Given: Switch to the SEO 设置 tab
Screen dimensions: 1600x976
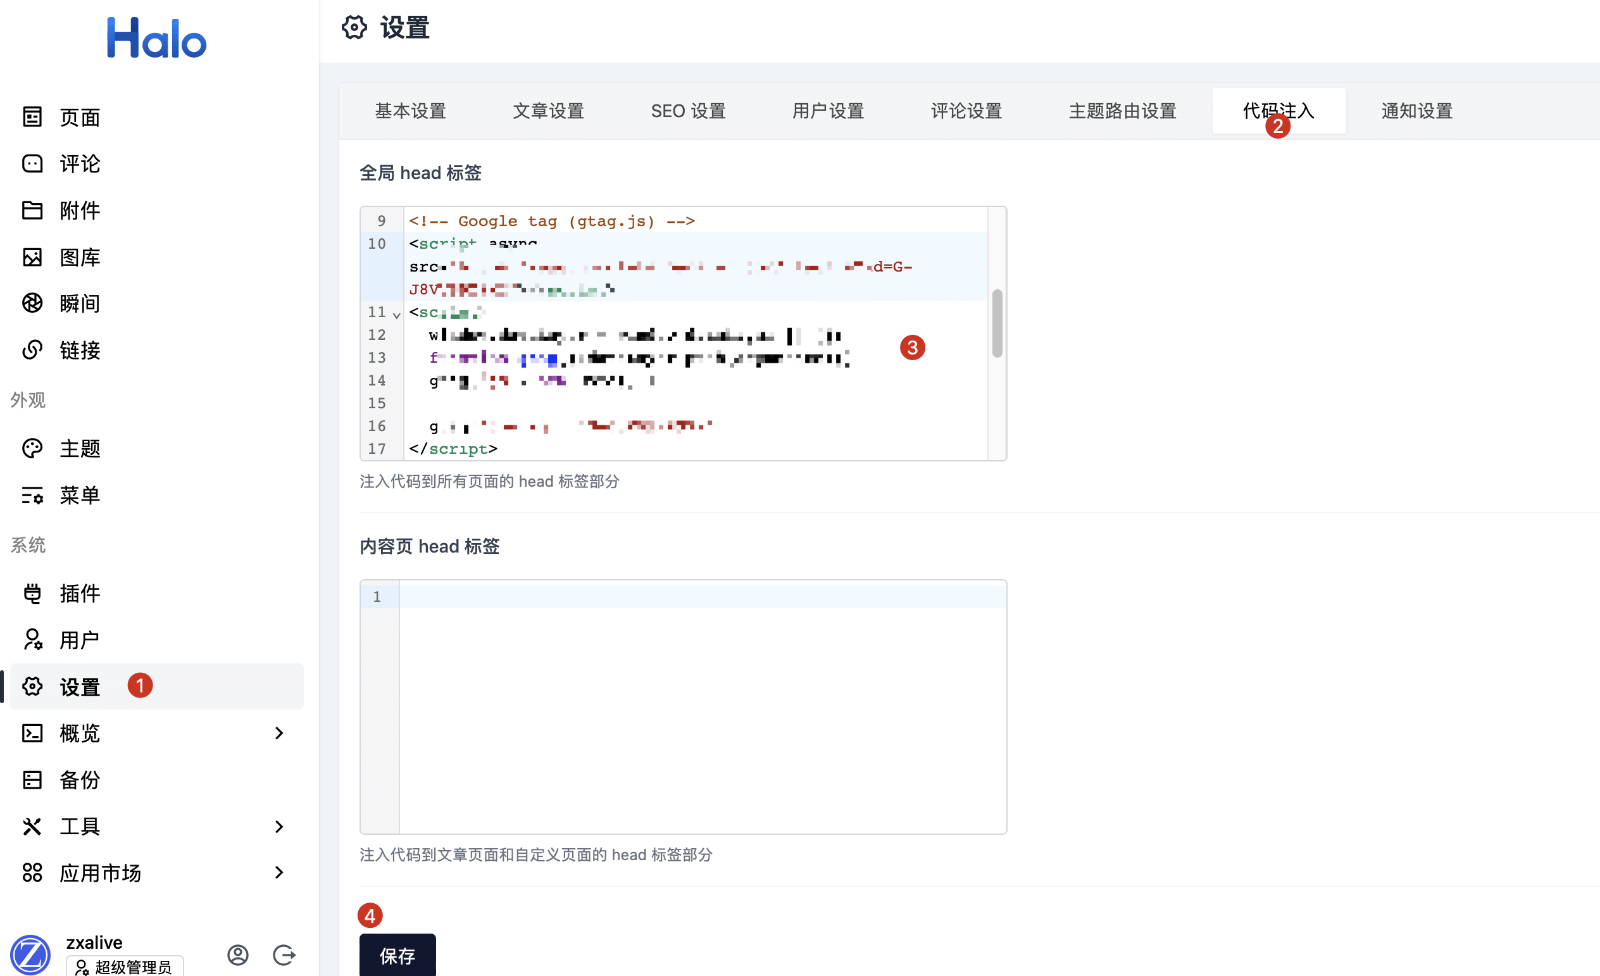Looking at the screenshot, I should tap(688, 111).
